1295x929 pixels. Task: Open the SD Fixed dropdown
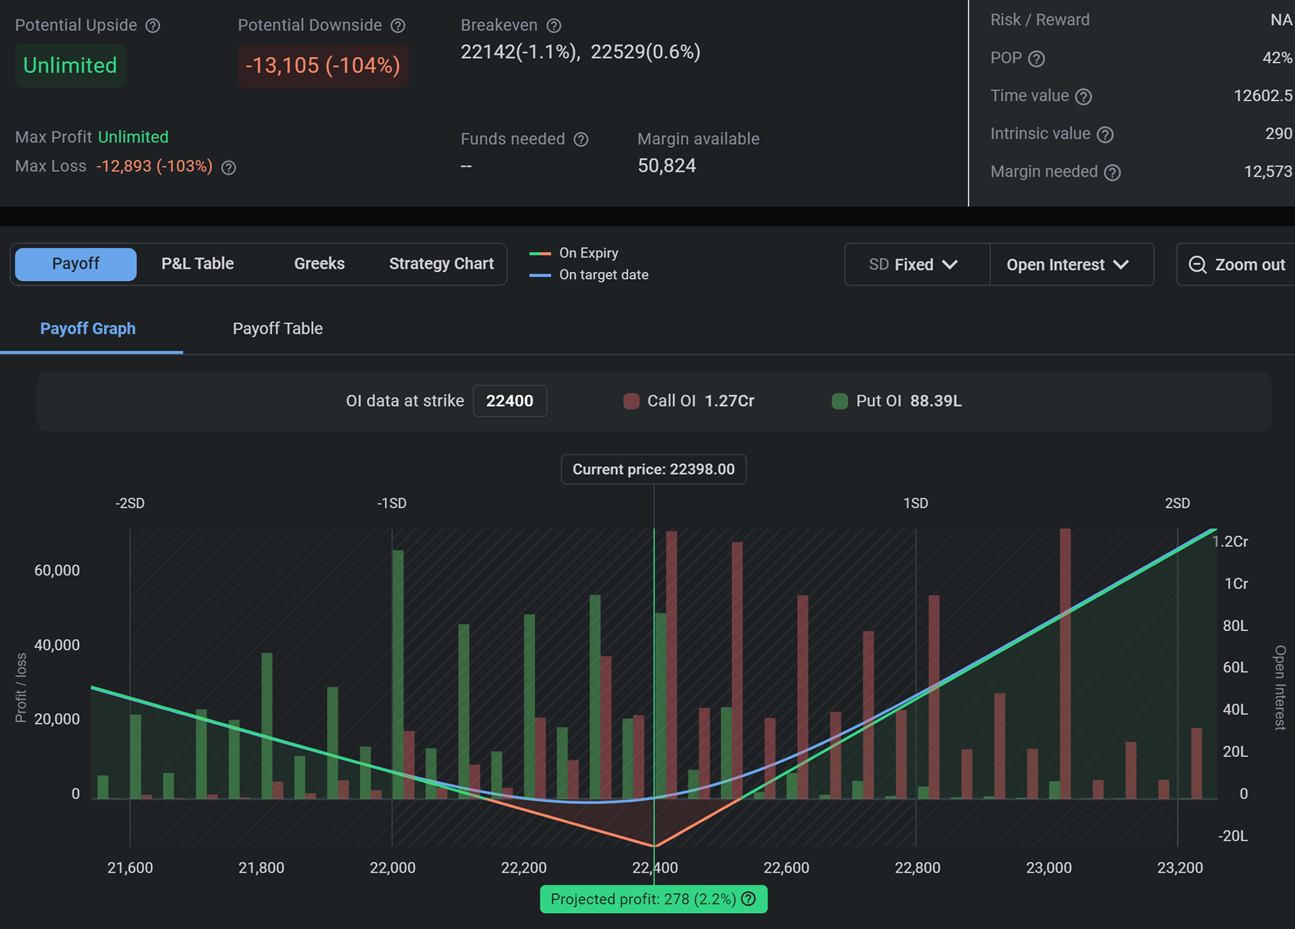[916, 265]
